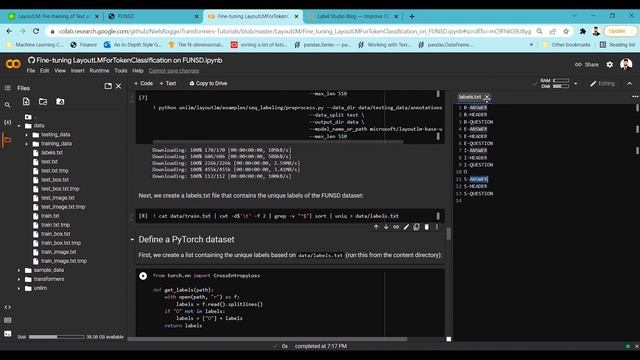Reload the browser page
The width and height of the screenshot is (640, 360).
point(36,31)
